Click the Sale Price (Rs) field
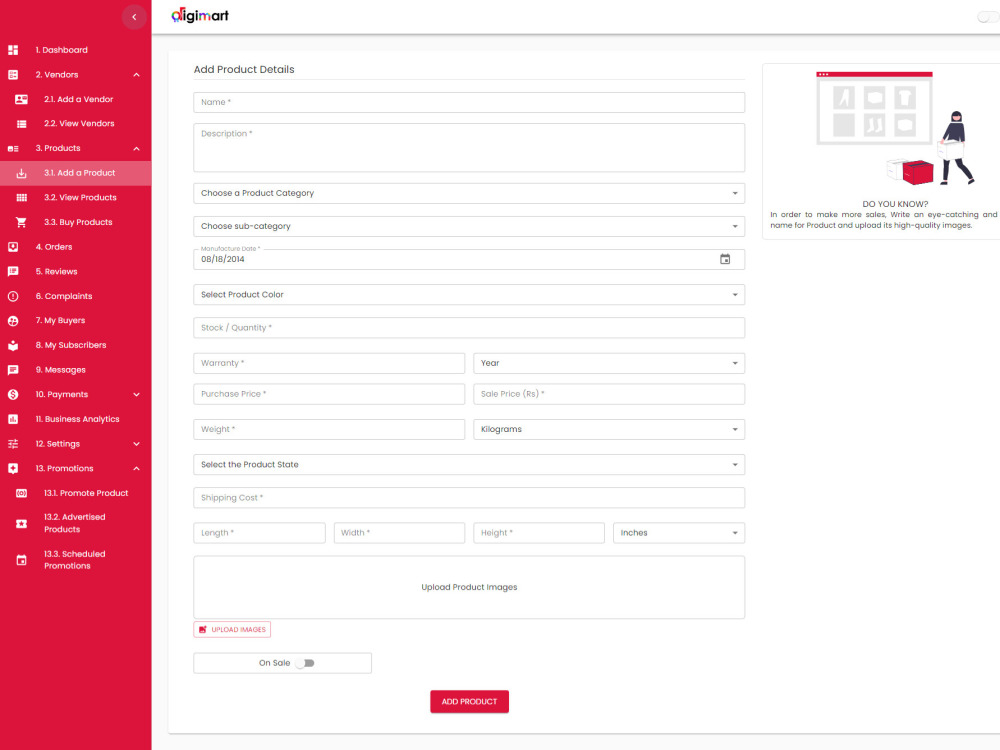Screen dimensions: 1000x750 [x=609, y=394]
